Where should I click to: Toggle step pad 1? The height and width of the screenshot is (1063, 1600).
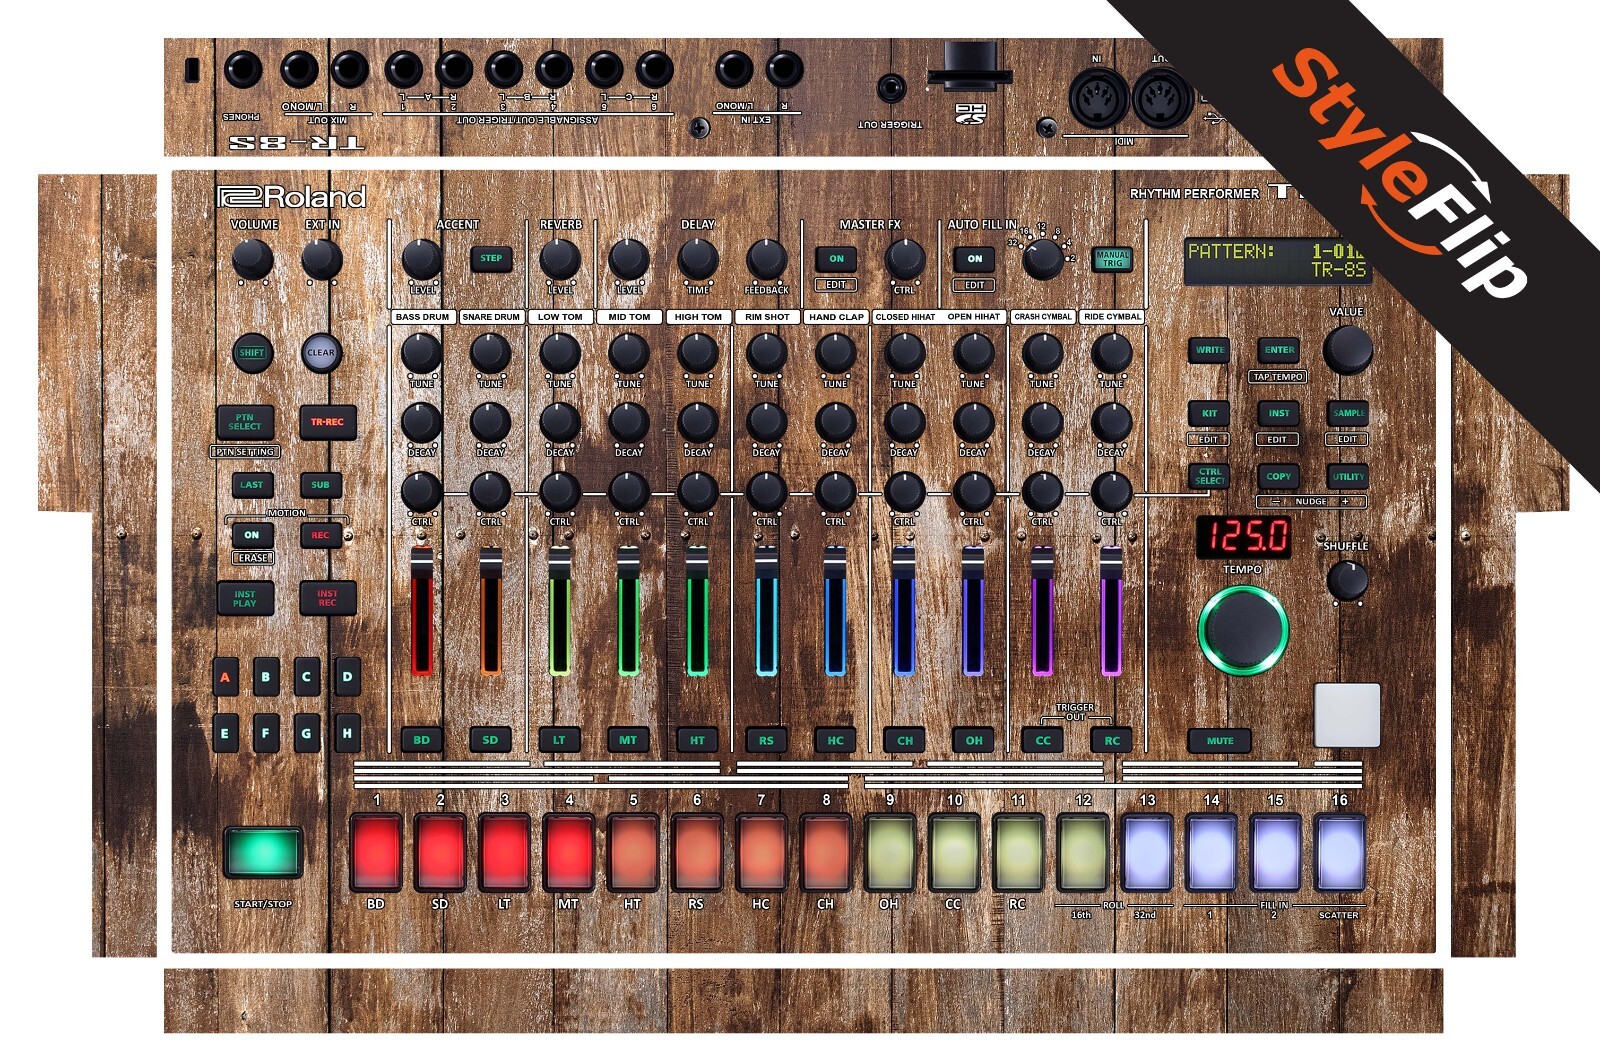pos(376,852)
